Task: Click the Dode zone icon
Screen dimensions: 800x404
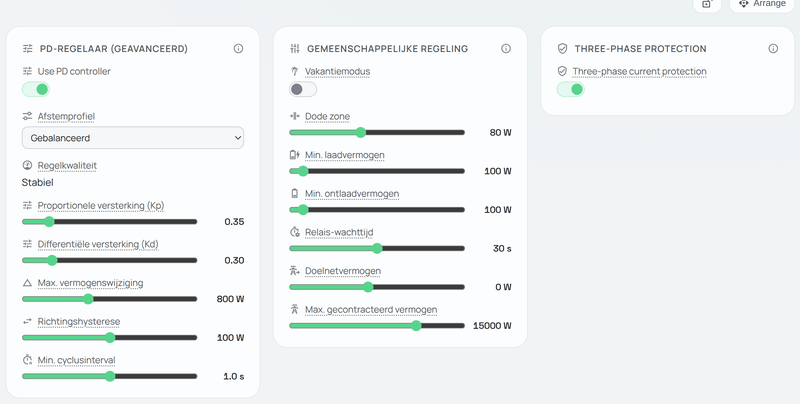Action: tap(294, 116)
